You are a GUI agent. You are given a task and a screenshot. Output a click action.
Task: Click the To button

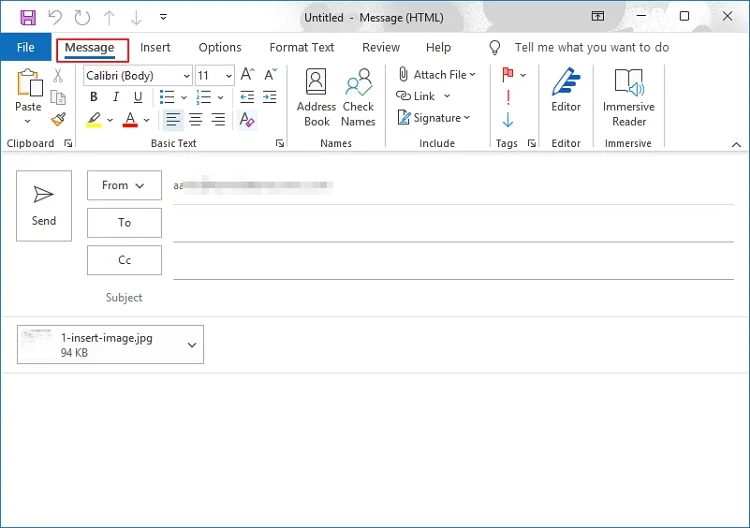[124, 222]
